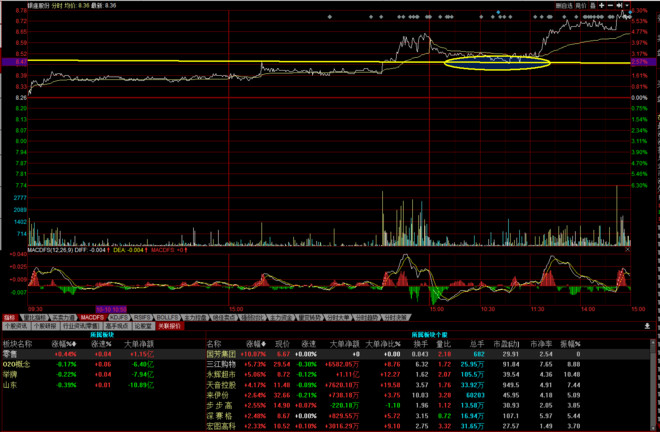The width and height of the screenshot is (660, 432).
Task: Select the 关联报价 tab
Action: click(170, 326)
